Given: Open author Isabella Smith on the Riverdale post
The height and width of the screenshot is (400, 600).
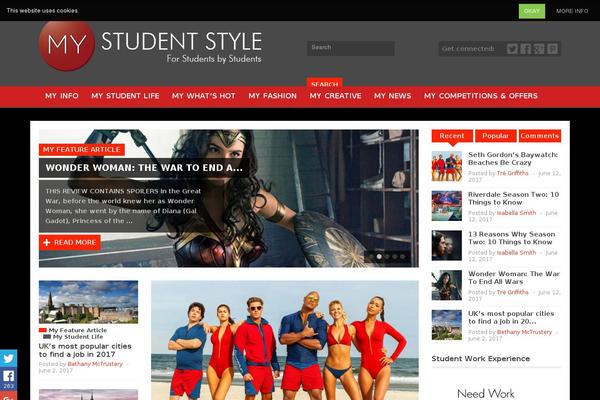Looking at the screenshot, I should click(x=516, y=213).
